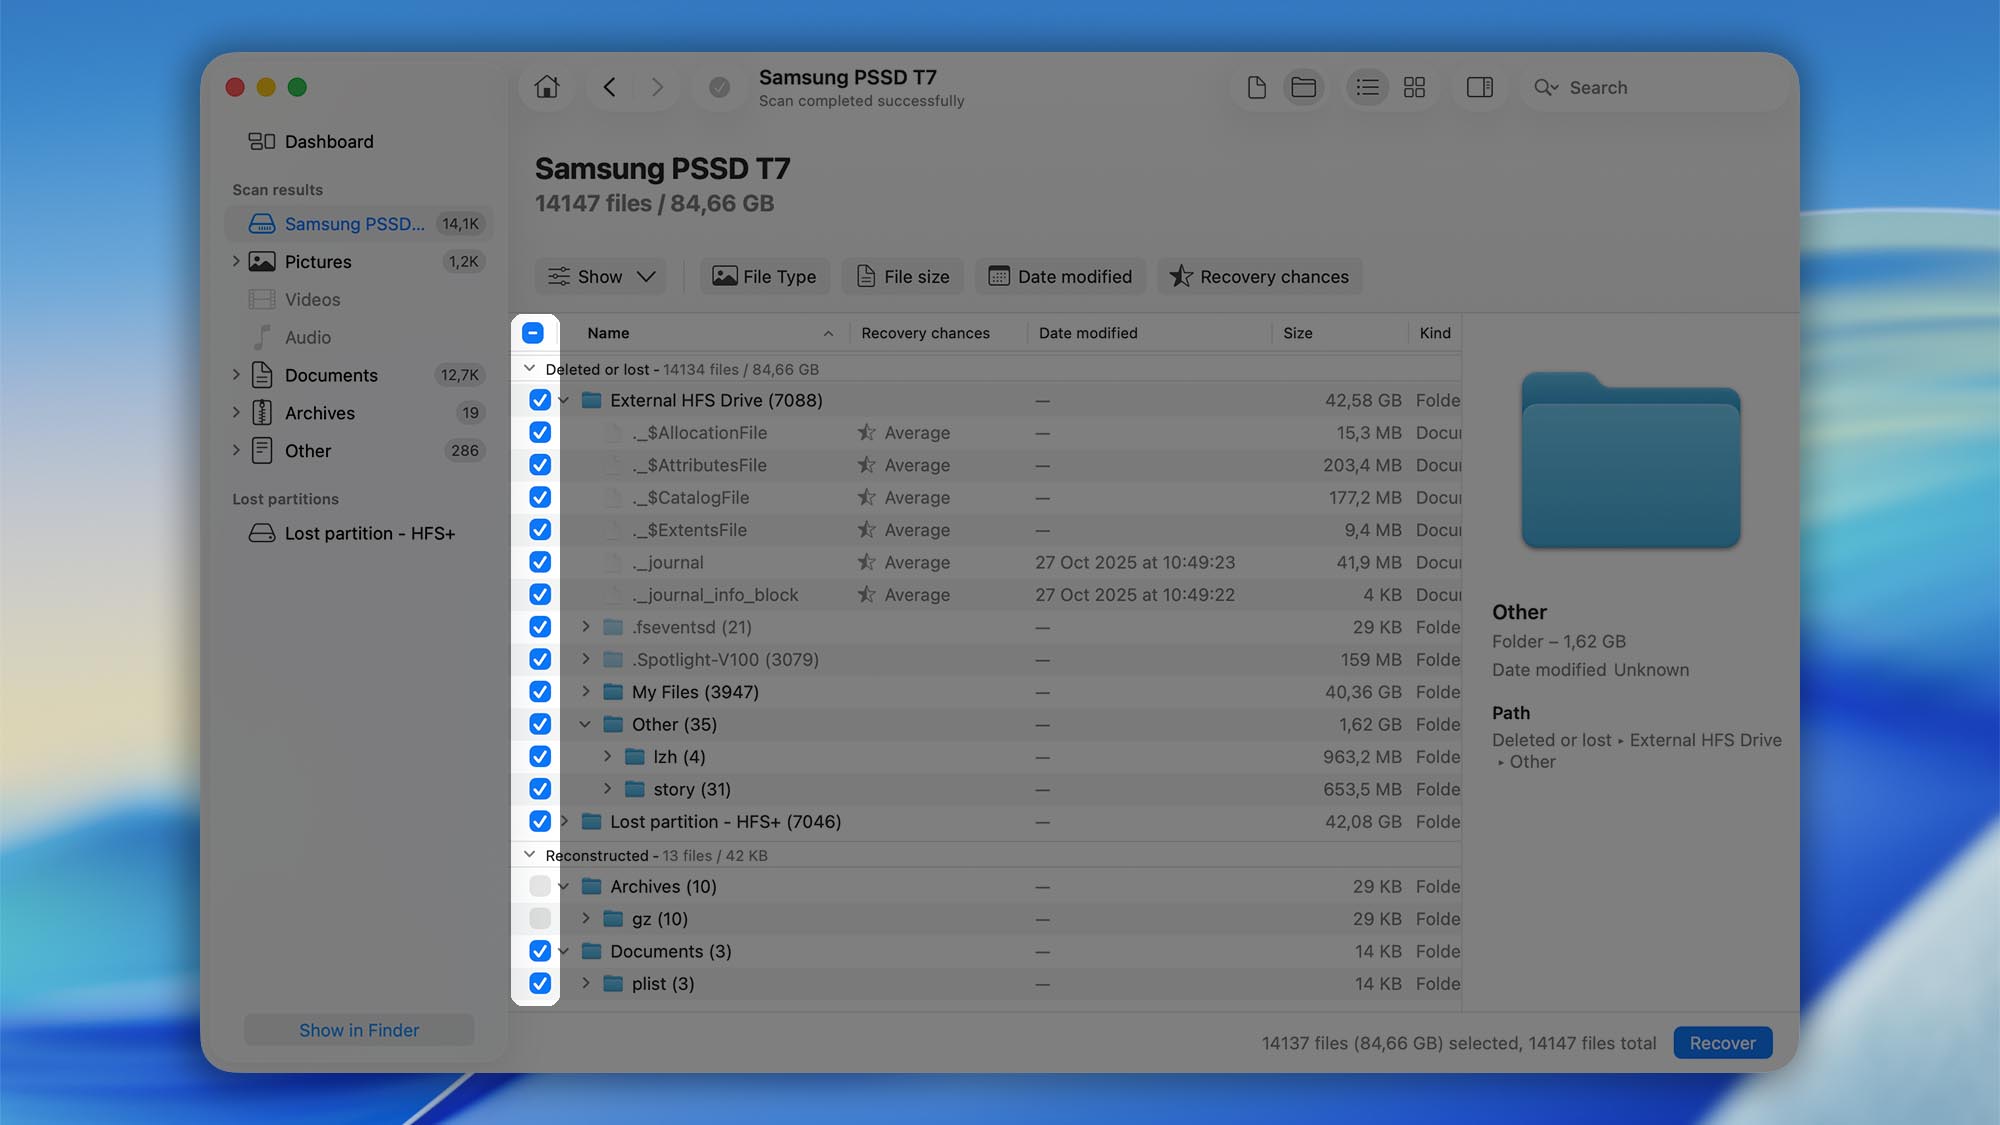The height and width of the screenshot is (1125, 2000).
Task: Open the Recovery chances filter
Action: [1259, 276]
